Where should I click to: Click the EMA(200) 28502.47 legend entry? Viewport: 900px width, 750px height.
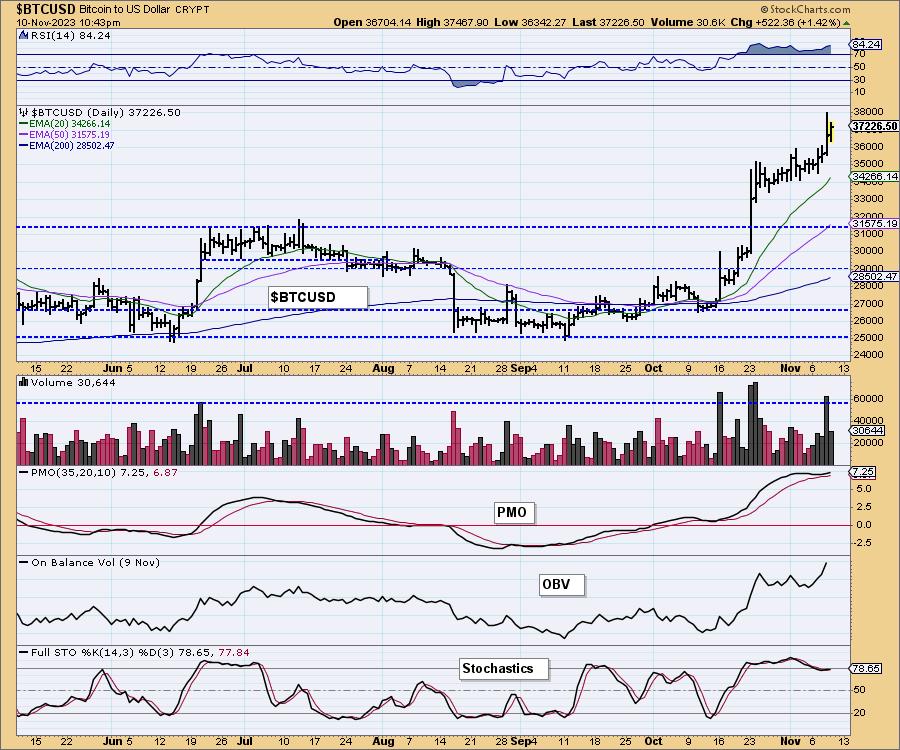pos(67,145)
